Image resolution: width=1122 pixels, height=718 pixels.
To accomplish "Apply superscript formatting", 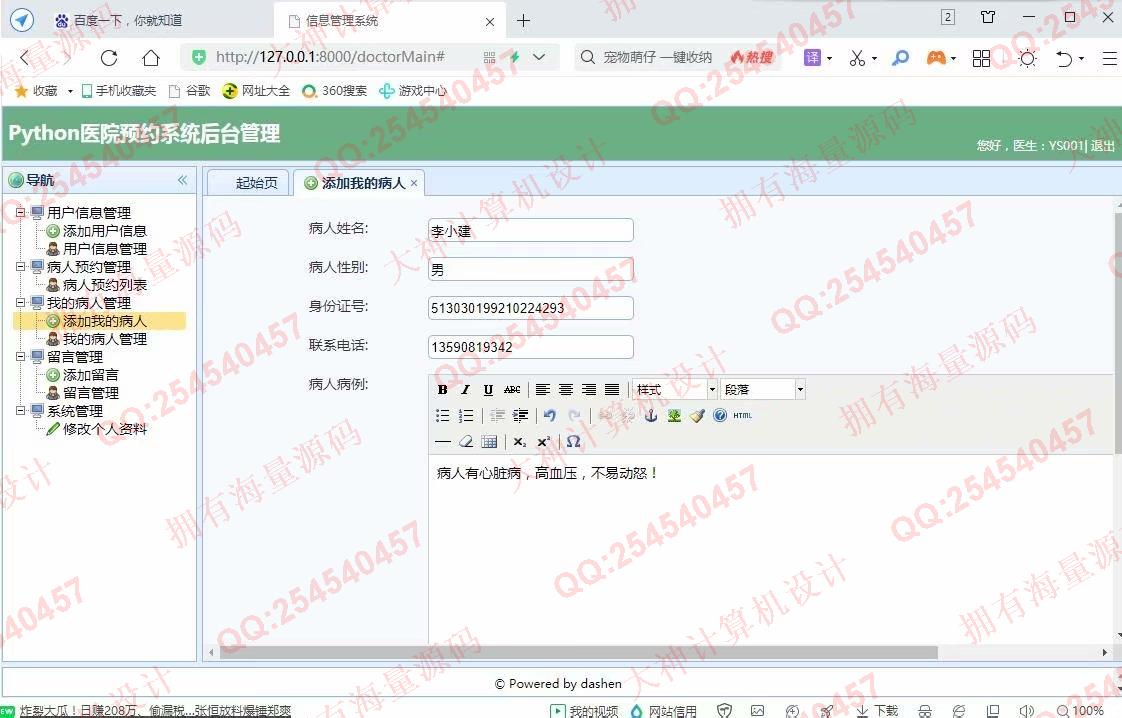I will 543,442.
